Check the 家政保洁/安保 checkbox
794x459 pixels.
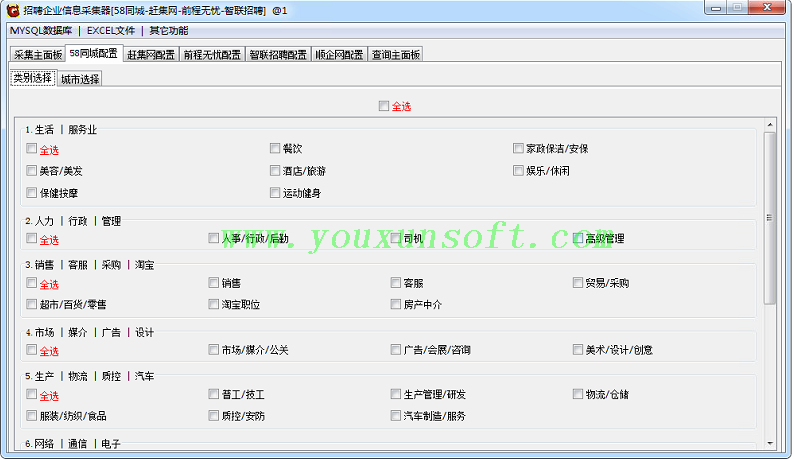518,148
